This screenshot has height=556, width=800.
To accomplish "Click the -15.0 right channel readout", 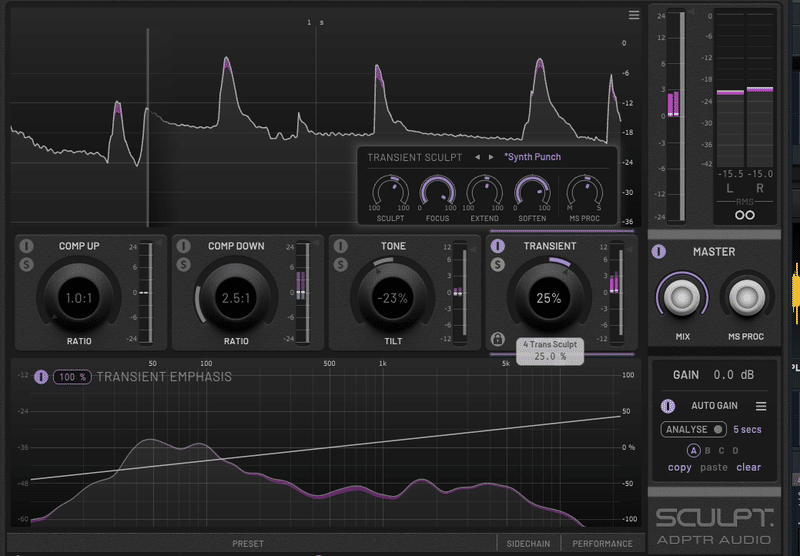I will click(x=760, y=174).
